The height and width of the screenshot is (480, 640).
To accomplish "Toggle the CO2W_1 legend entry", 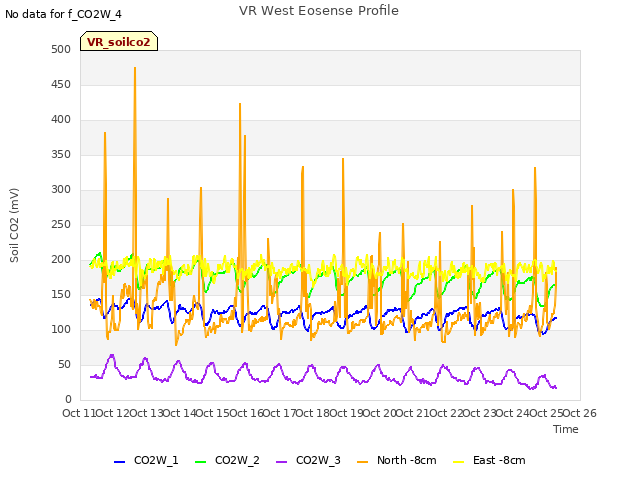I will click(x=146, y=460).
